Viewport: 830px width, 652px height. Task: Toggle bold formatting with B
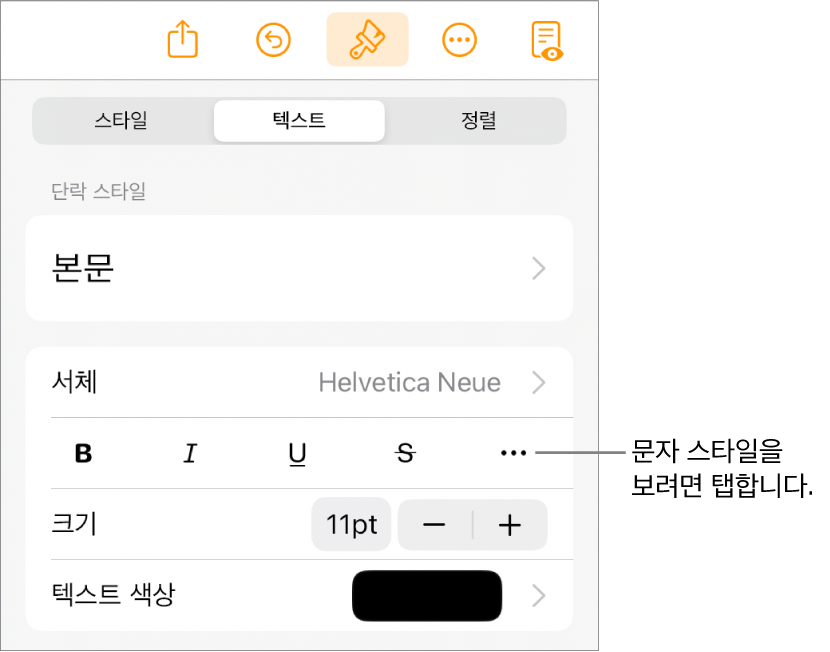[x=84, y=454]
